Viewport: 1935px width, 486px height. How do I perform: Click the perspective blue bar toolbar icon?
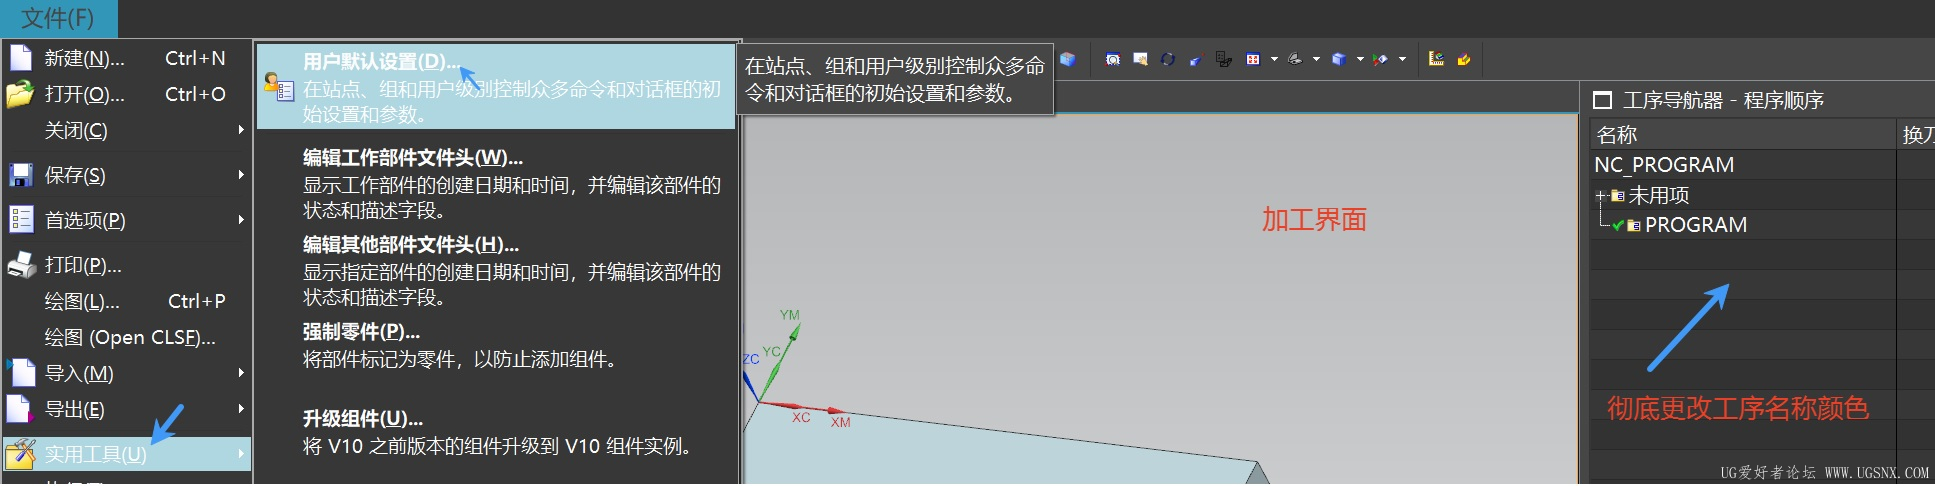[1195, 60]
